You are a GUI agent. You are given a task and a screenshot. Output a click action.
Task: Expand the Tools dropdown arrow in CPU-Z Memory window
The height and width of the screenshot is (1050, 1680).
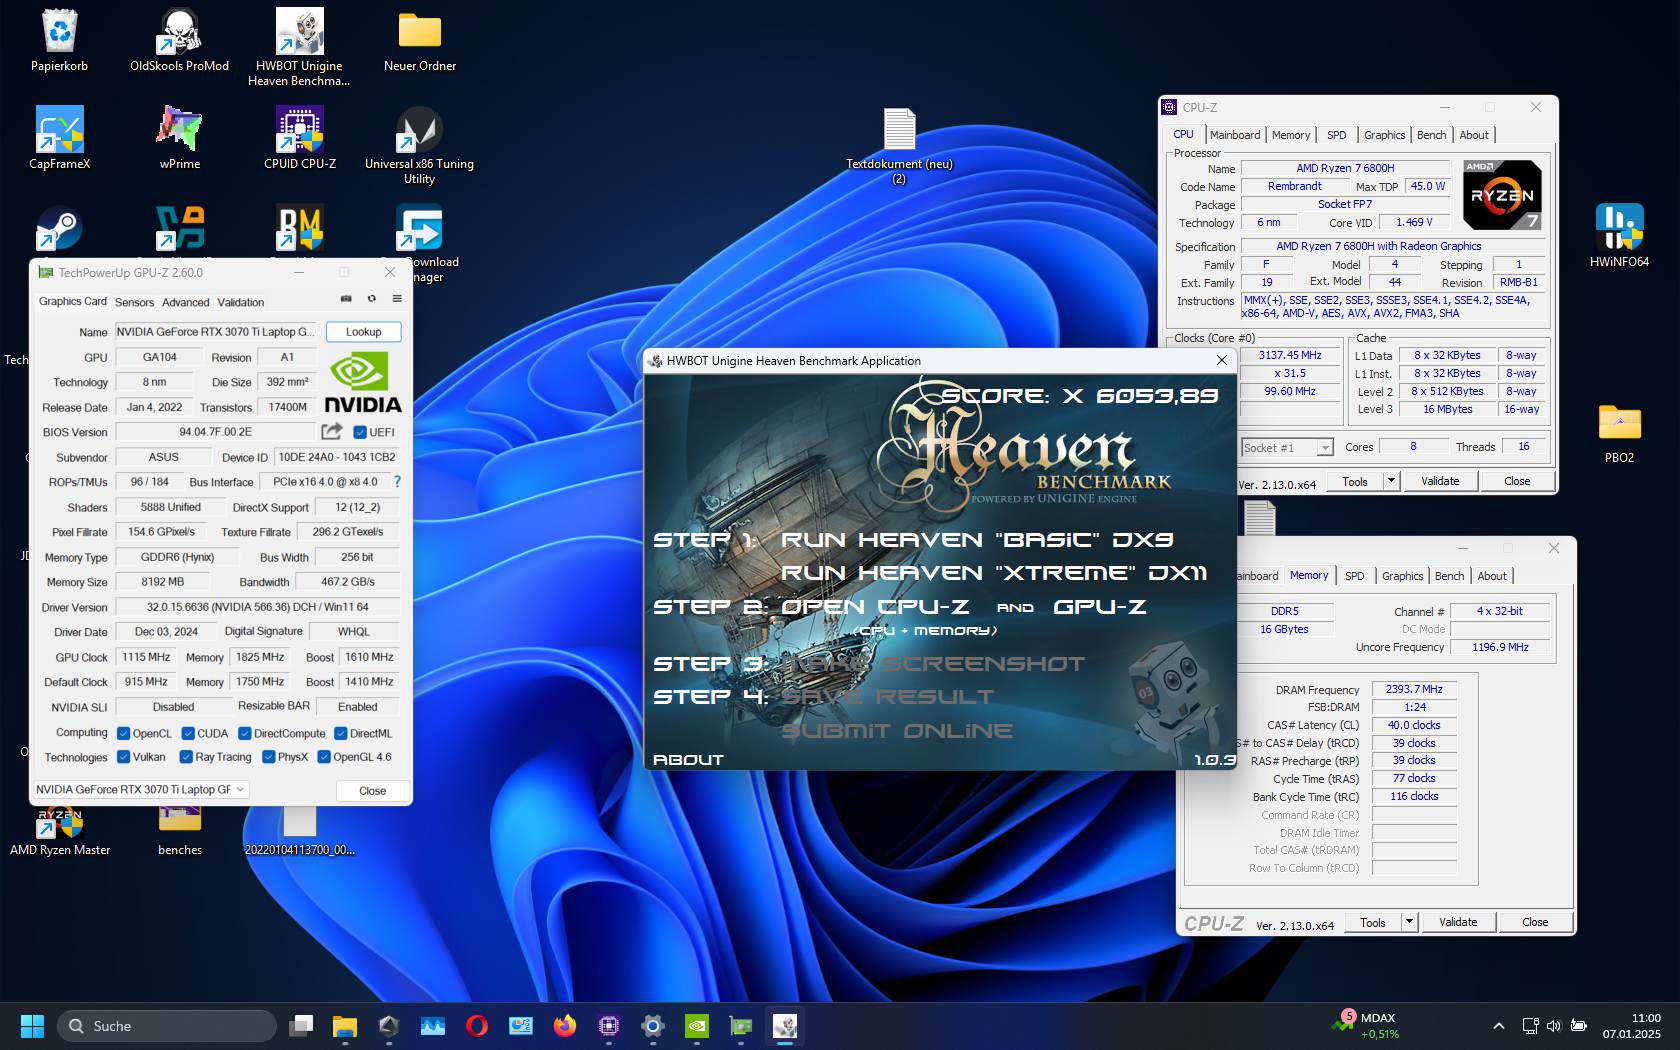pos(1409,922)
